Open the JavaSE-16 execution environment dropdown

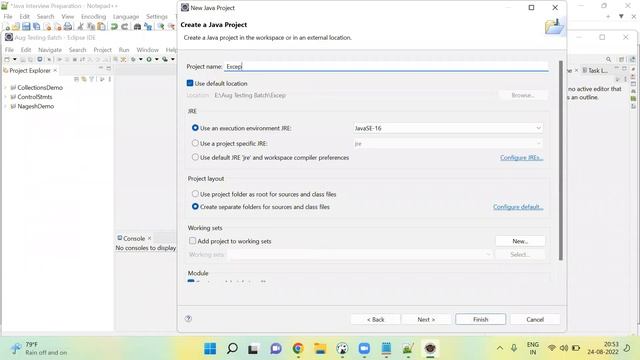(448, 128)
